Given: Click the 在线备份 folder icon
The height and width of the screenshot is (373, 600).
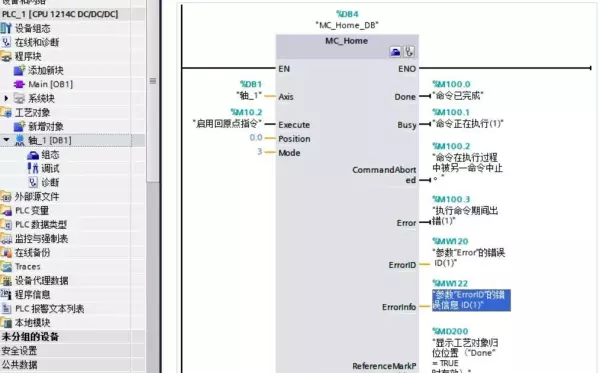Looking at the screenshot, I should (x=6, y=252).
